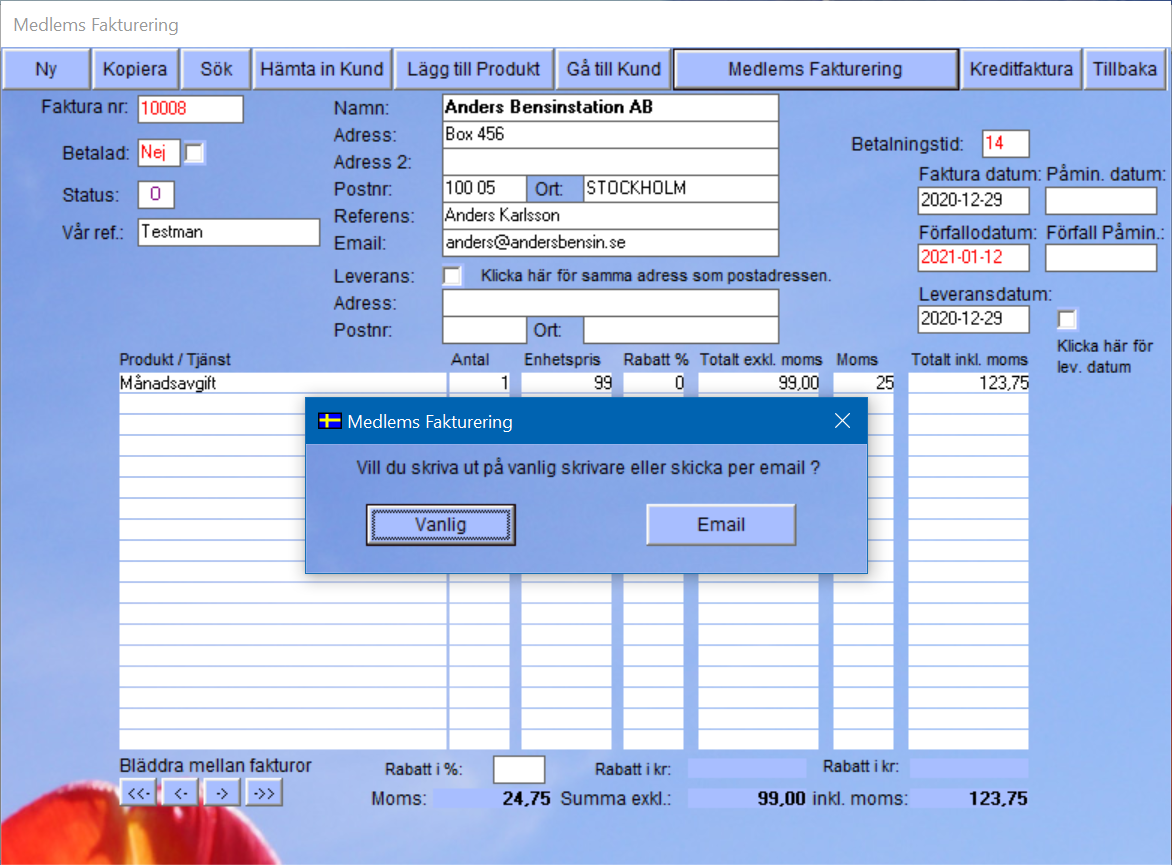Click Hämta in Kund button
The height and width of the screenshot is (865, 1172).
pos(321,69)
